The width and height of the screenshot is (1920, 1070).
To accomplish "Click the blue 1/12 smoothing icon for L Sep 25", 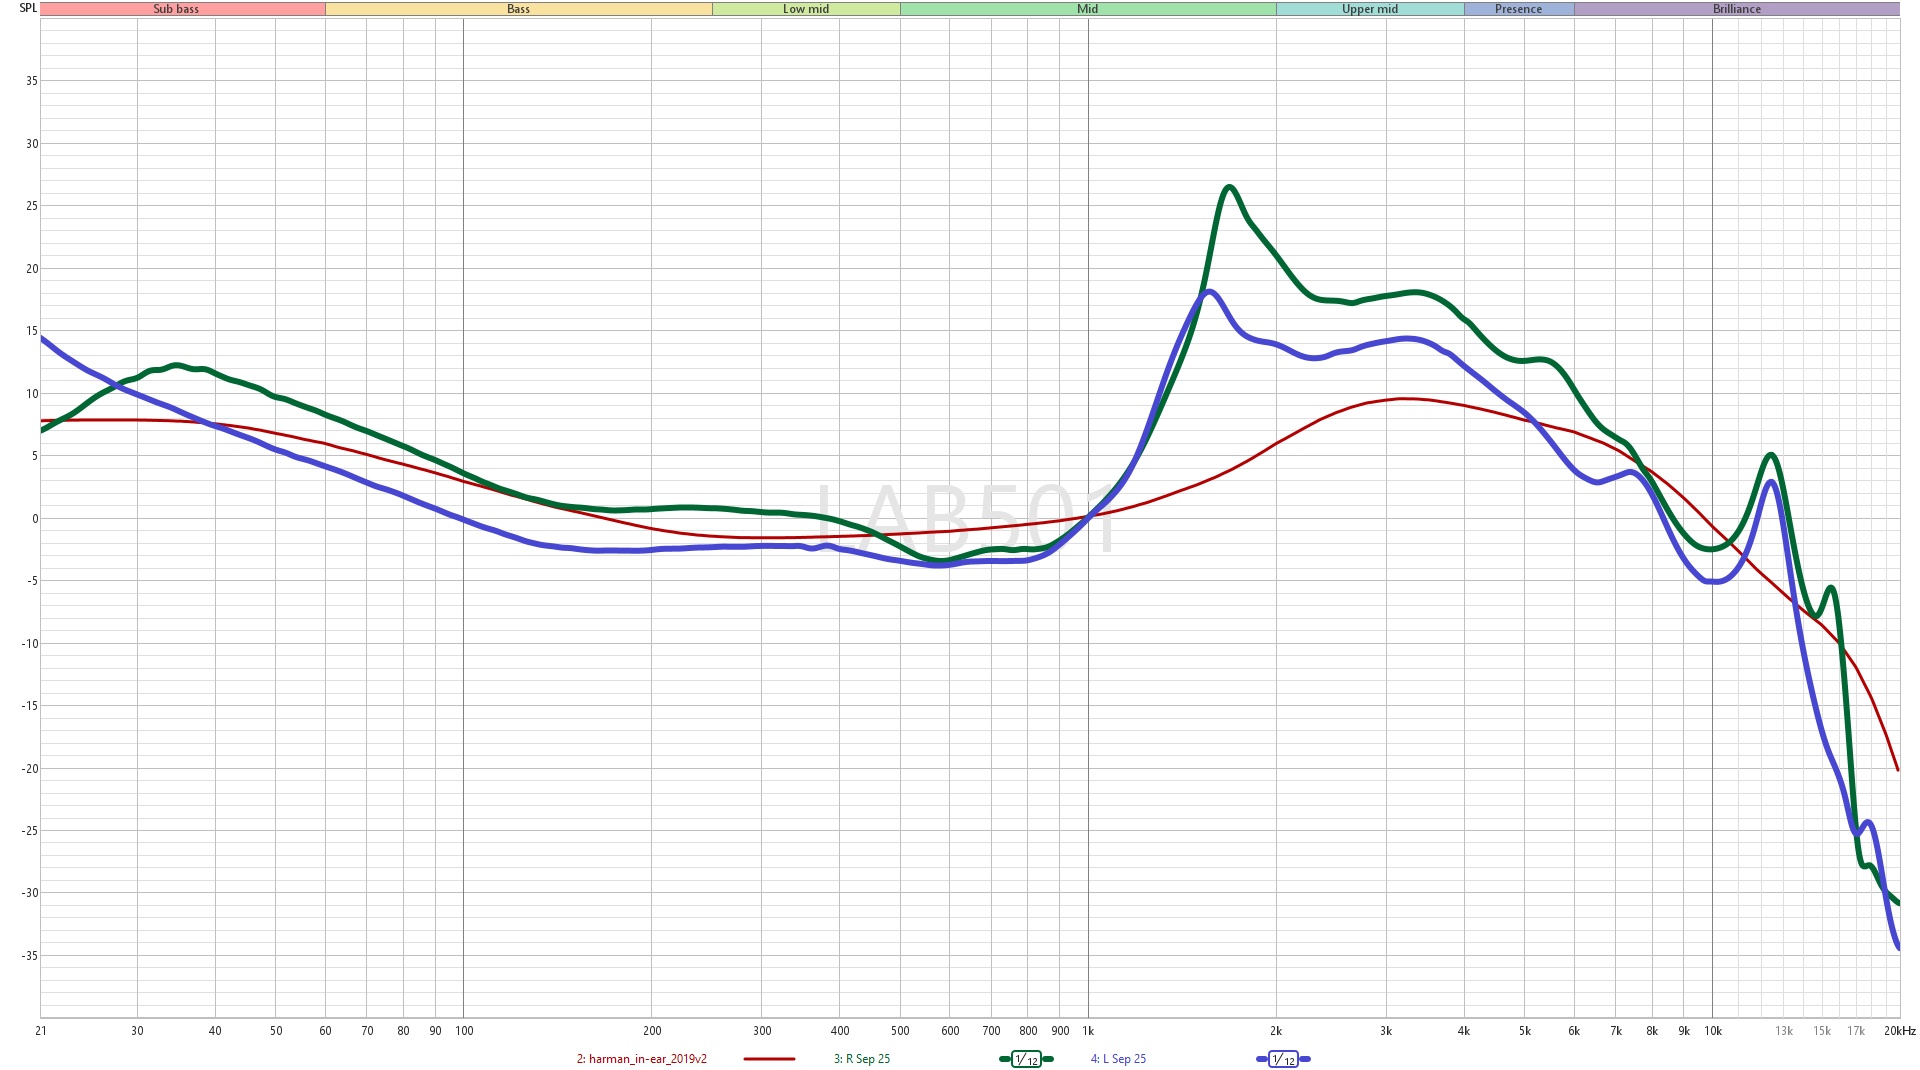I will click(1283, 1059).
